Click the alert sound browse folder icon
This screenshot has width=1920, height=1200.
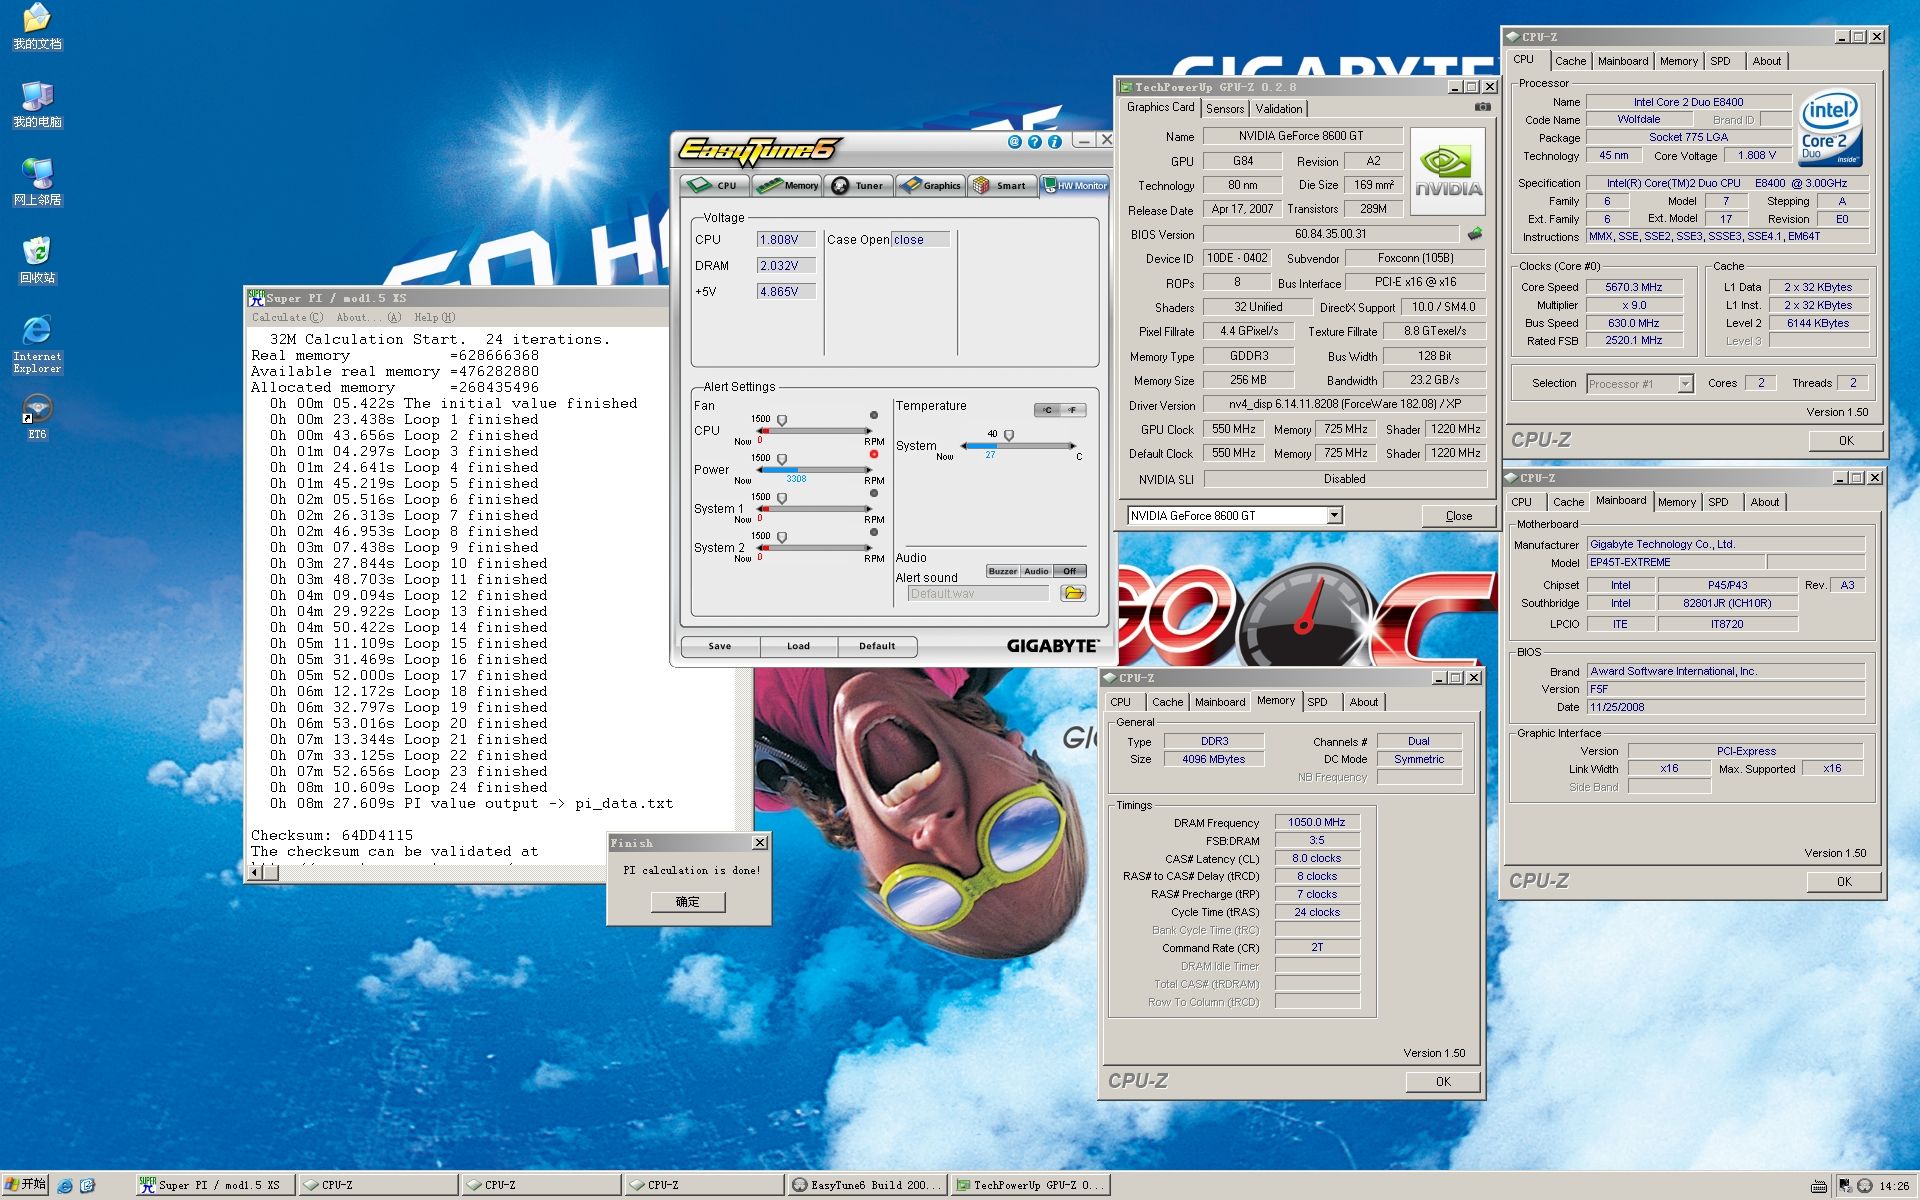(1073, 593)
